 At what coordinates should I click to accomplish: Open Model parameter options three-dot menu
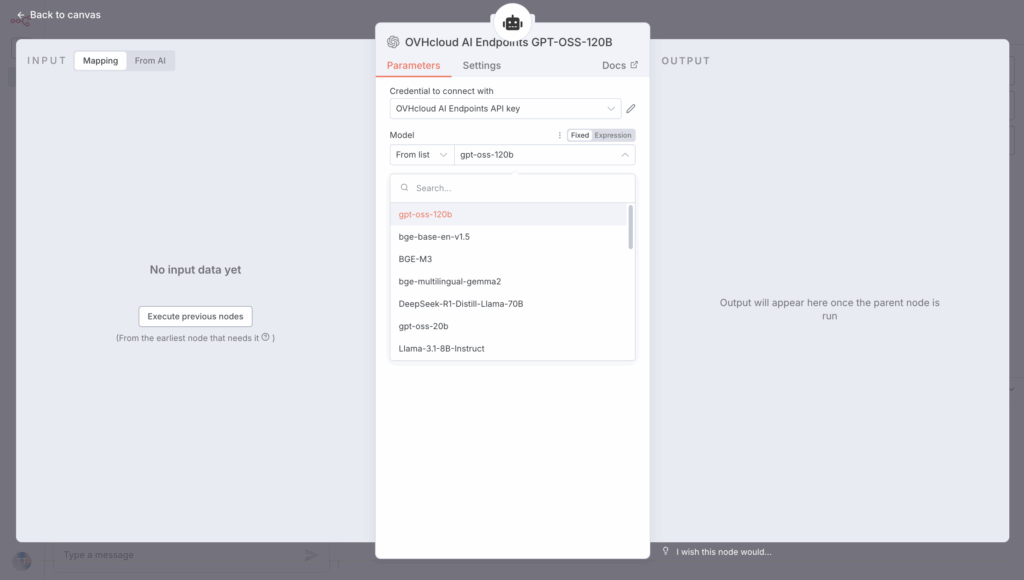tap(559, 135)
